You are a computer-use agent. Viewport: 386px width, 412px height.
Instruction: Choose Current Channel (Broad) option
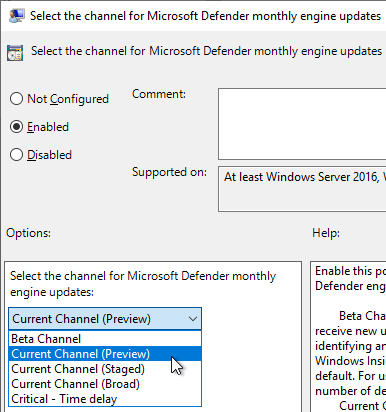105,384
